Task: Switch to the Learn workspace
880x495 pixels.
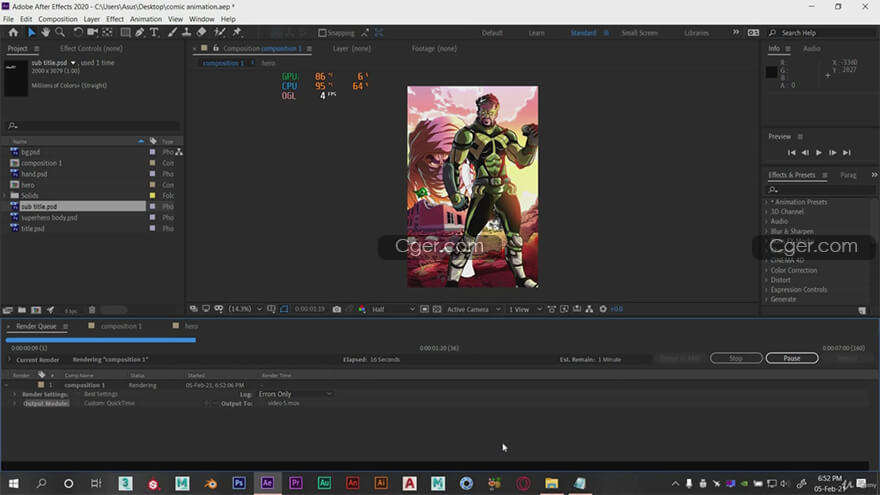Action: (537, 33)
